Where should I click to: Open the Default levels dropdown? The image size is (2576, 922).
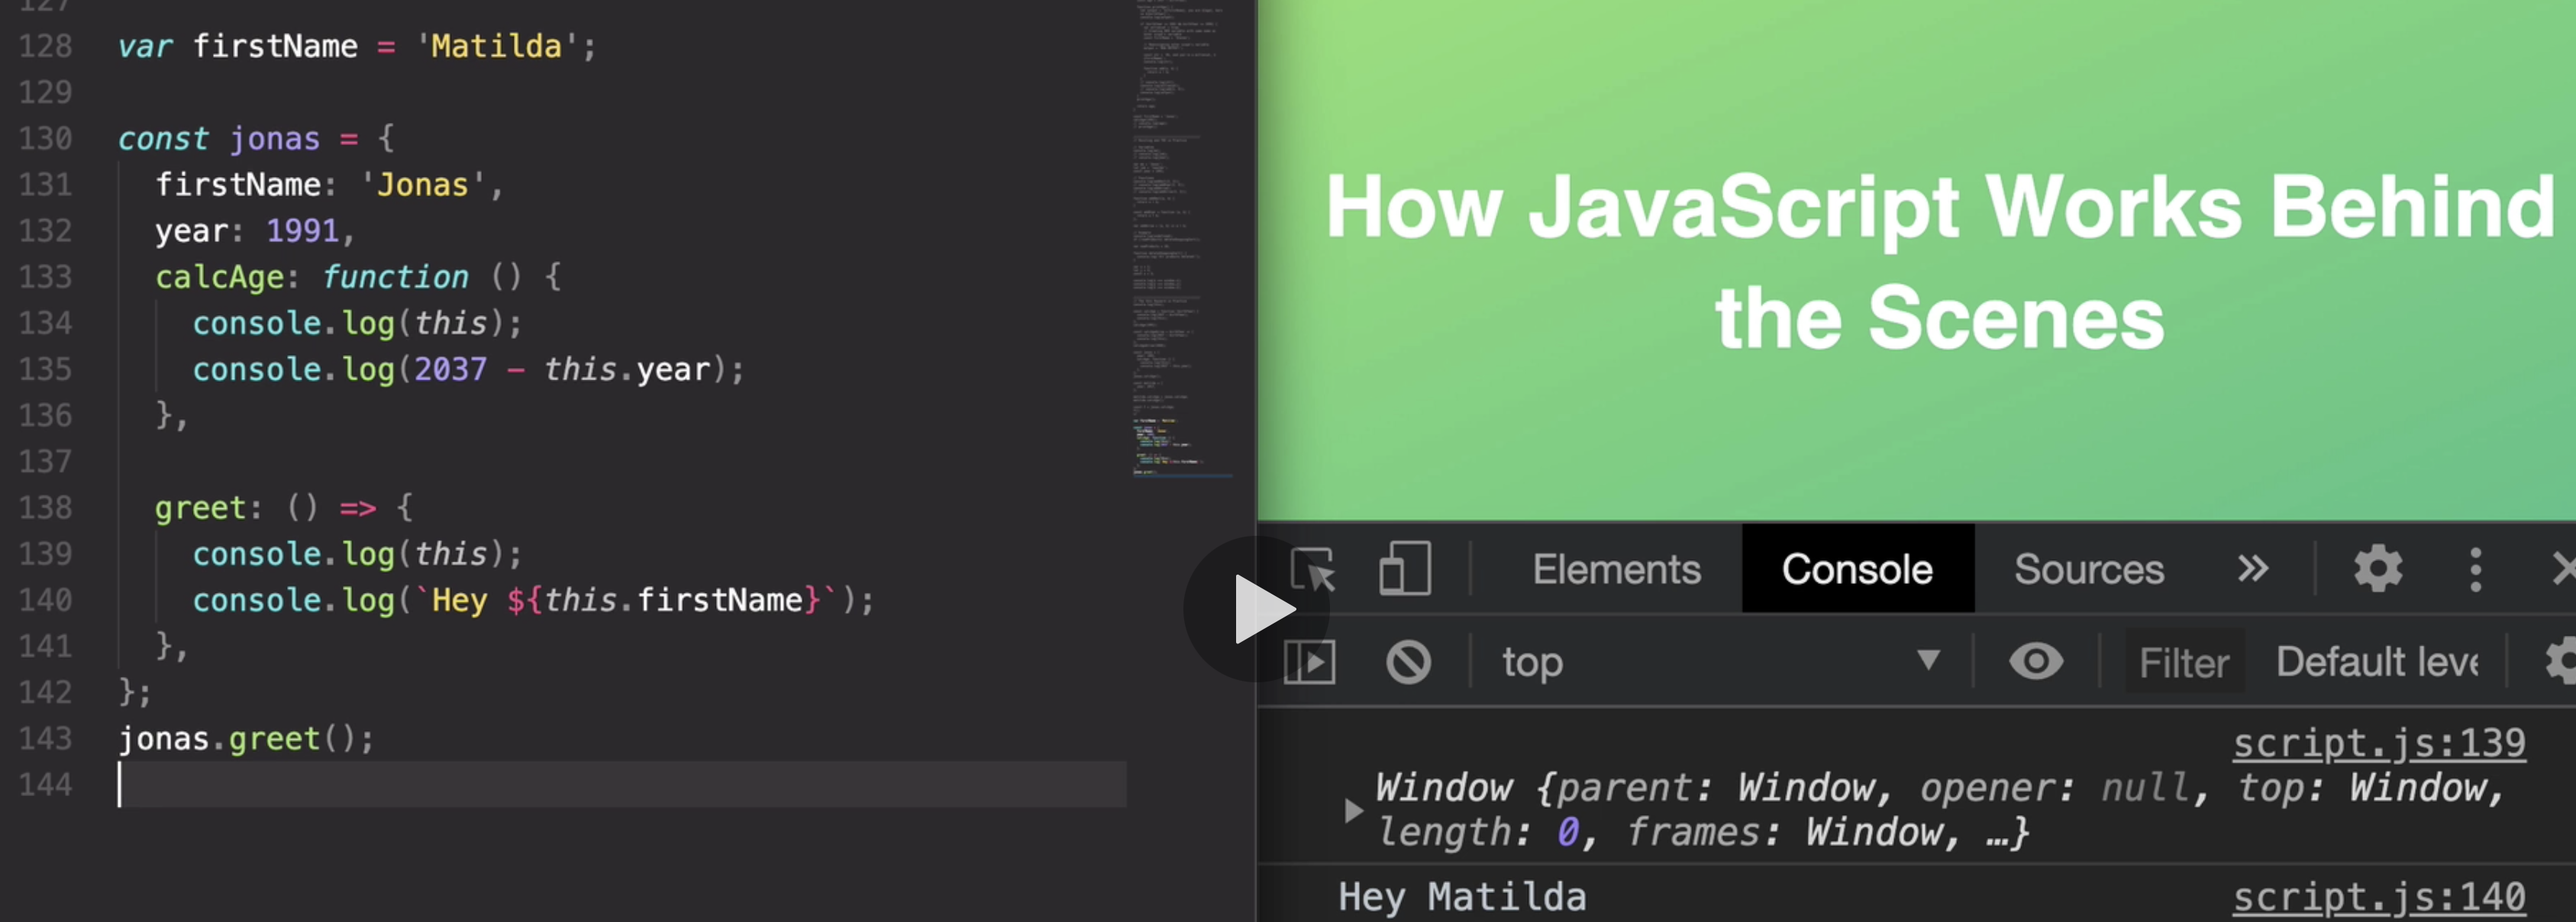pyautogui.click(x=2377, y=662)
